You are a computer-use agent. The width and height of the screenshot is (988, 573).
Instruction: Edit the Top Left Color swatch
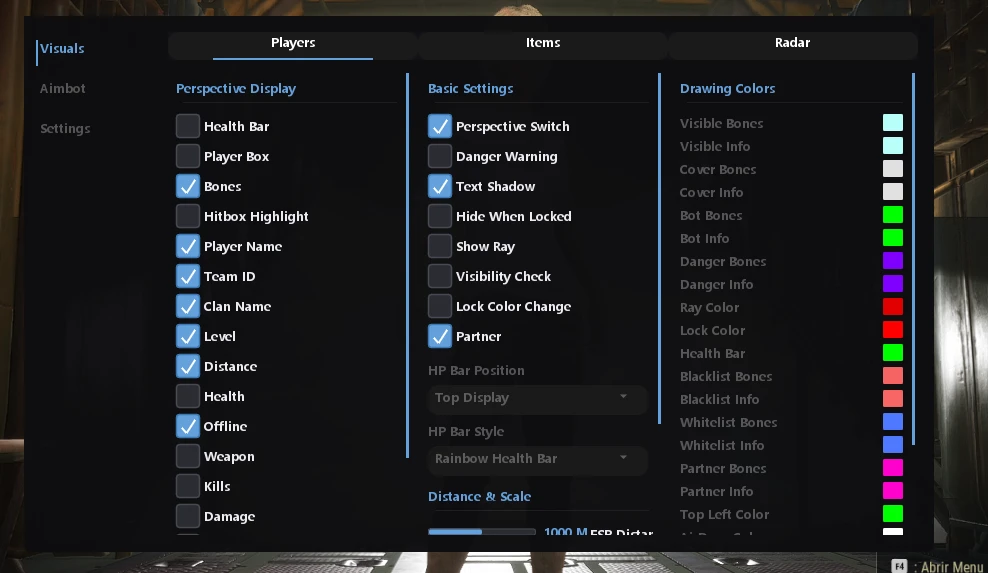point(893,514)
